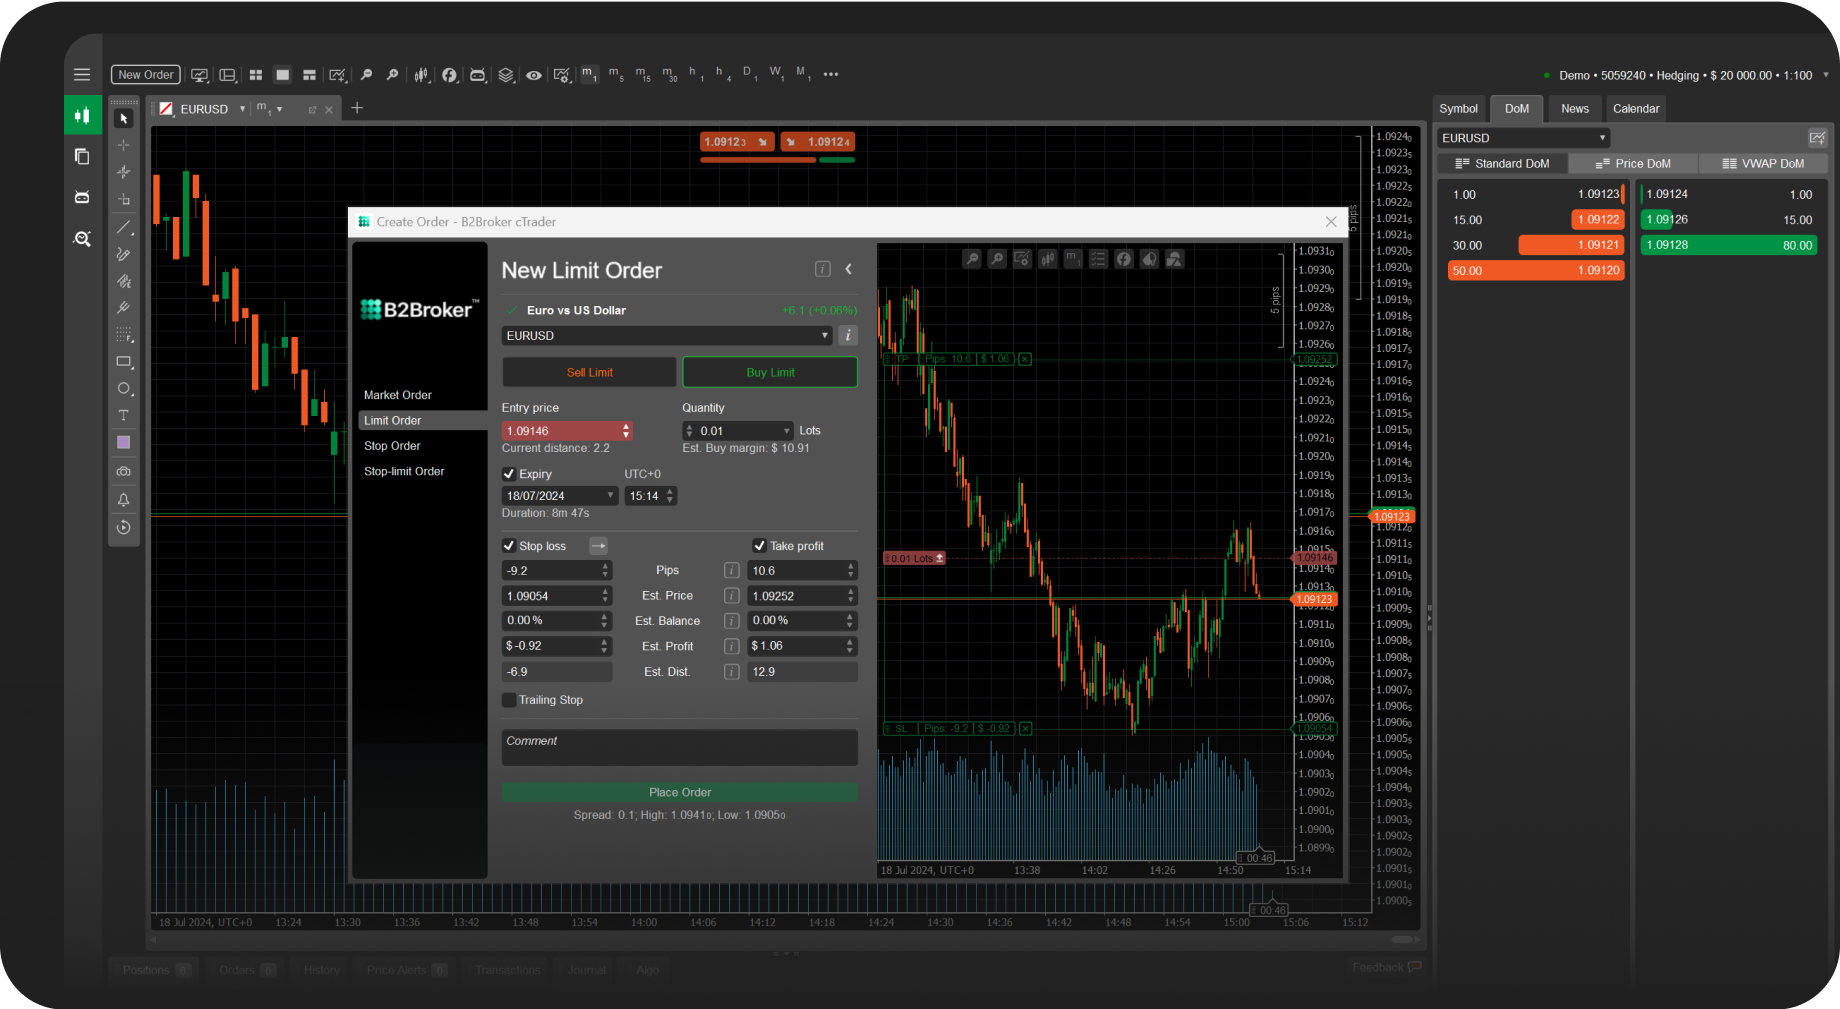Click Place Order button

pos(680,792)
